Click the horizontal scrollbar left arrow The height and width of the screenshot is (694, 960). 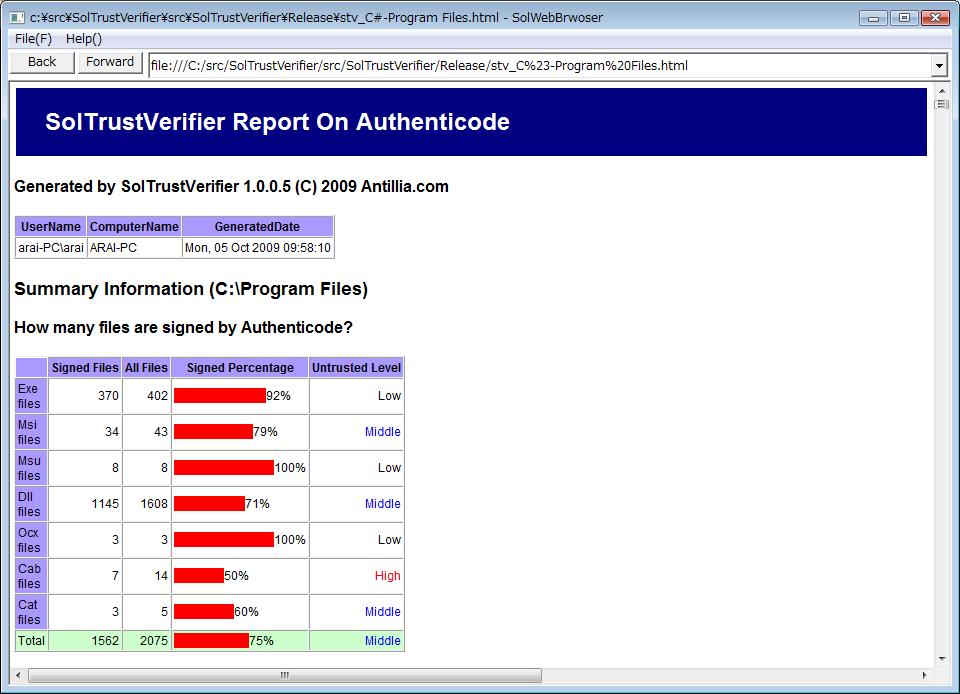tap(18, 675)
